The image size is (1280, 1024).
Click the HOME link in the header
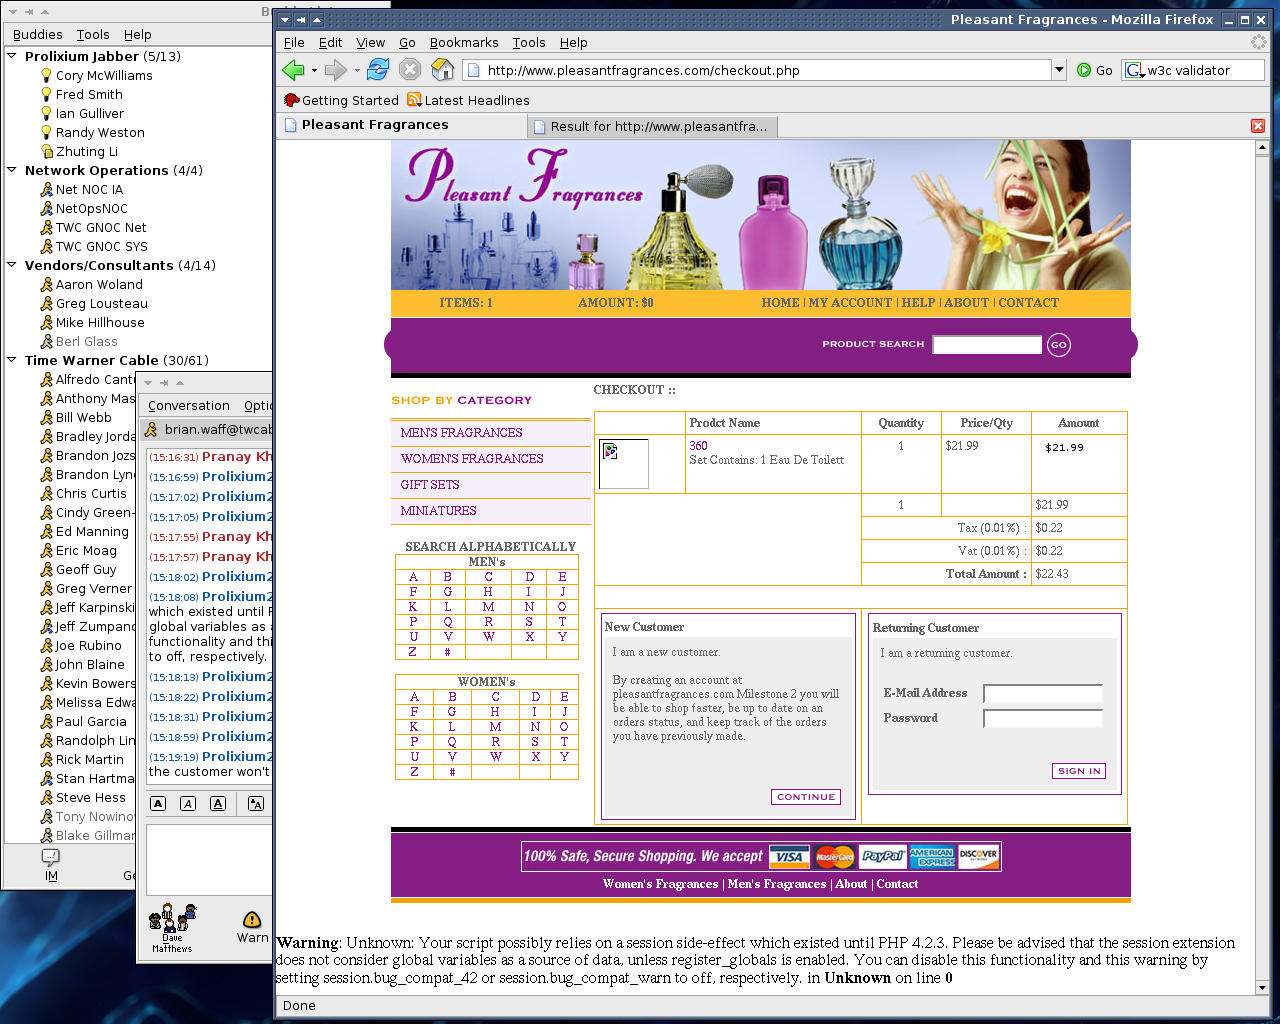pos(780,303)
